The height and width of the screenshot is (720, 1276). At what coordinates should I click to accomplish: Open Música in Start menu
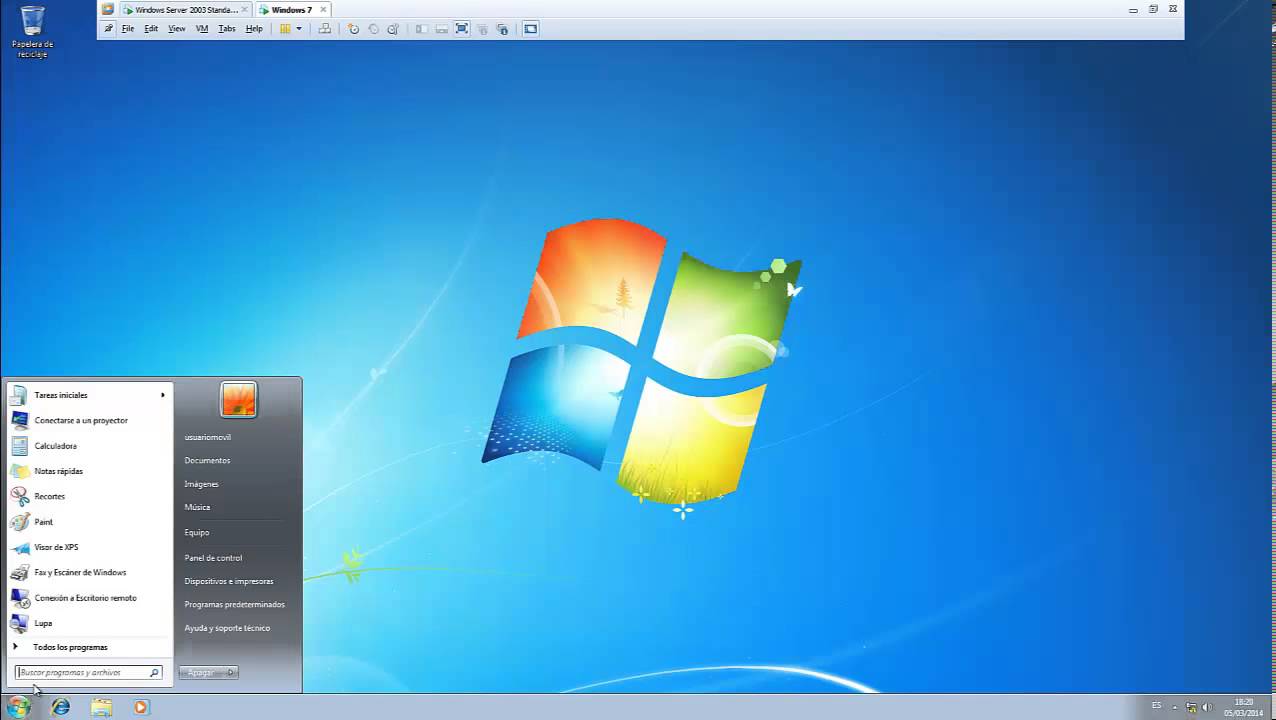pos(197,507)
